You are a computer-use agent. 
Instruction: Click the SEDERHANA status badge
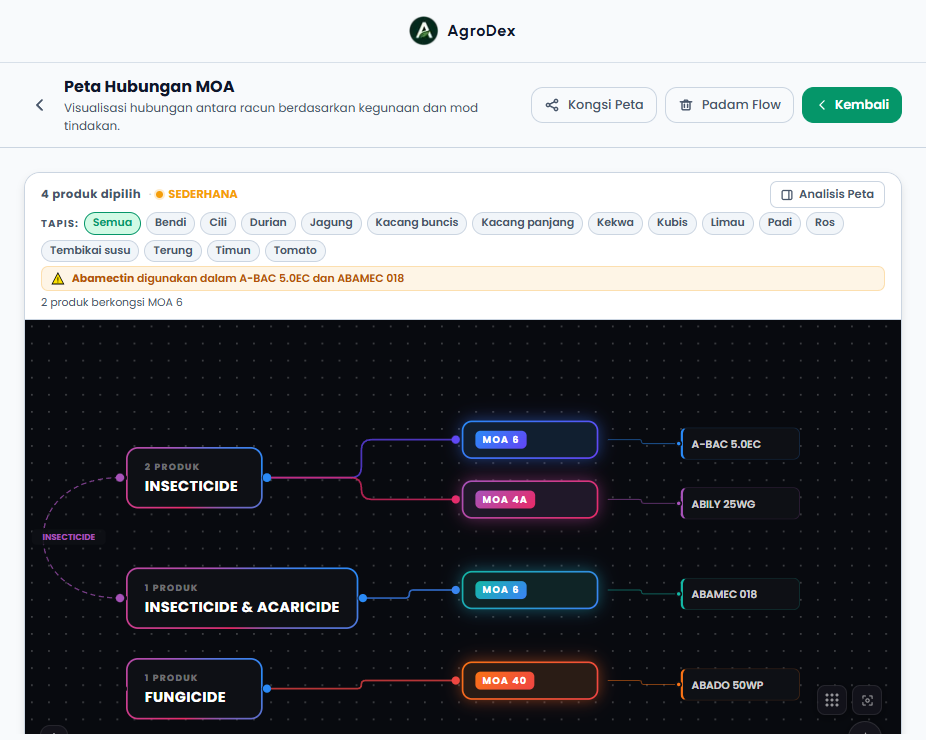tap(197, 194)
